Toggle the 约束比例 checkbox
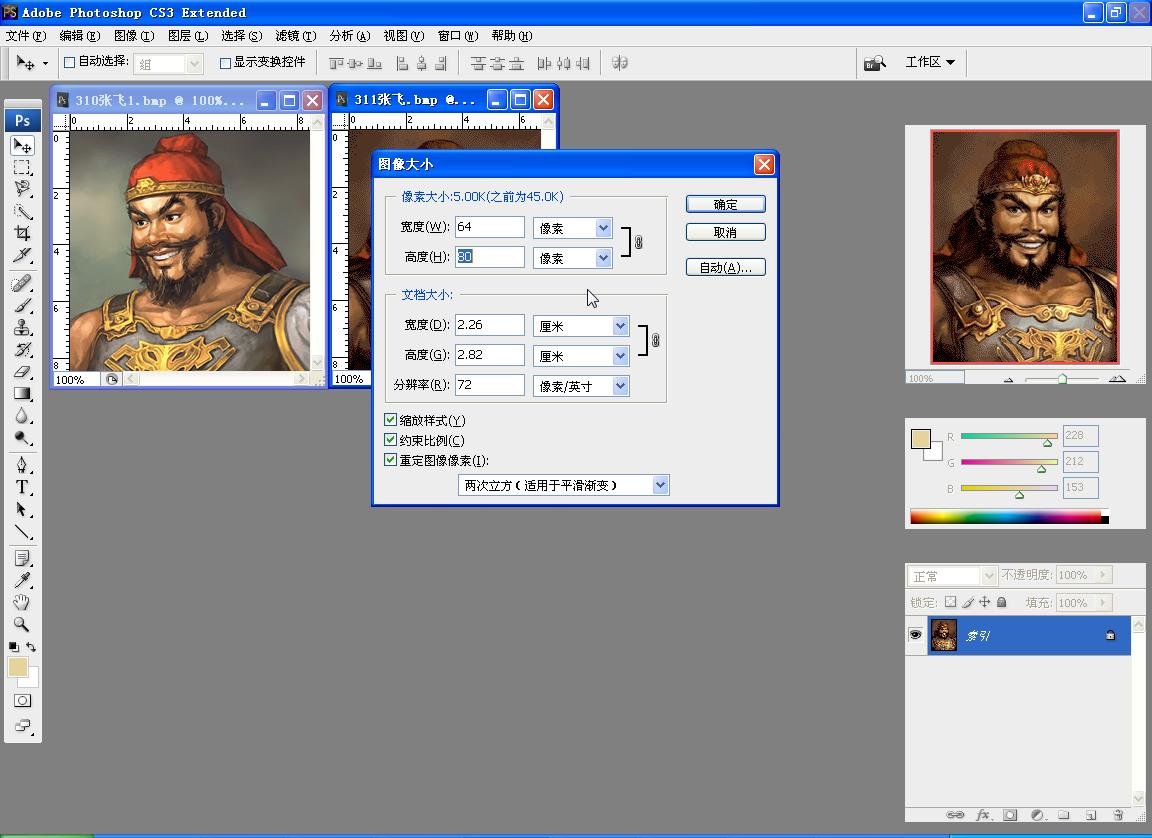Screen dimensions: 1152x838 (391, 440)
